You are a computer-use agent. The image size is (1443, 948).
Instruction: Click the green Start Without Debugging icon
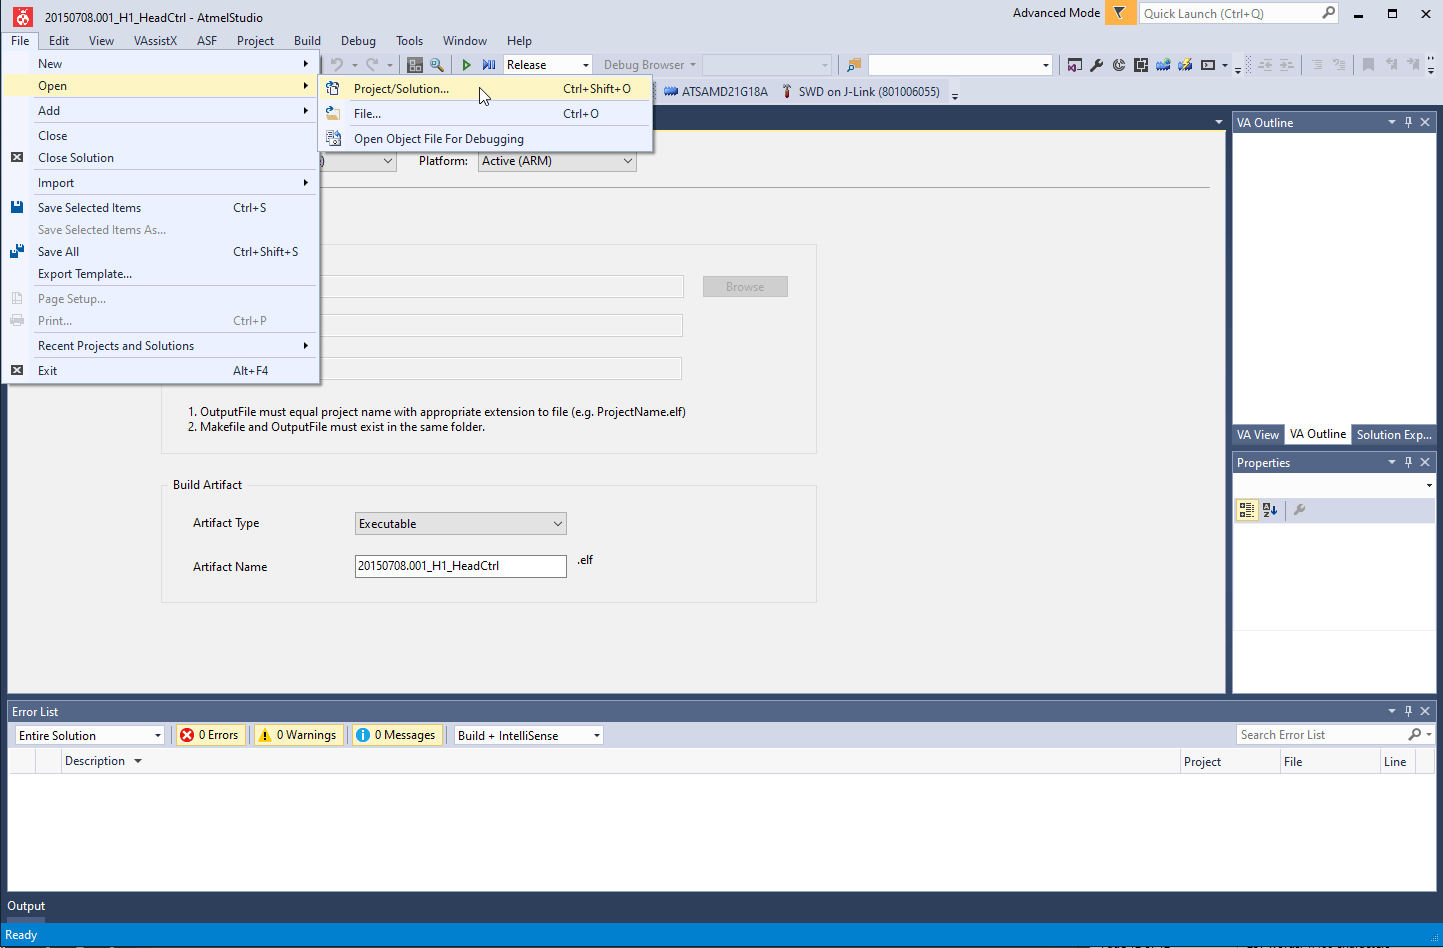click(467, 65)
